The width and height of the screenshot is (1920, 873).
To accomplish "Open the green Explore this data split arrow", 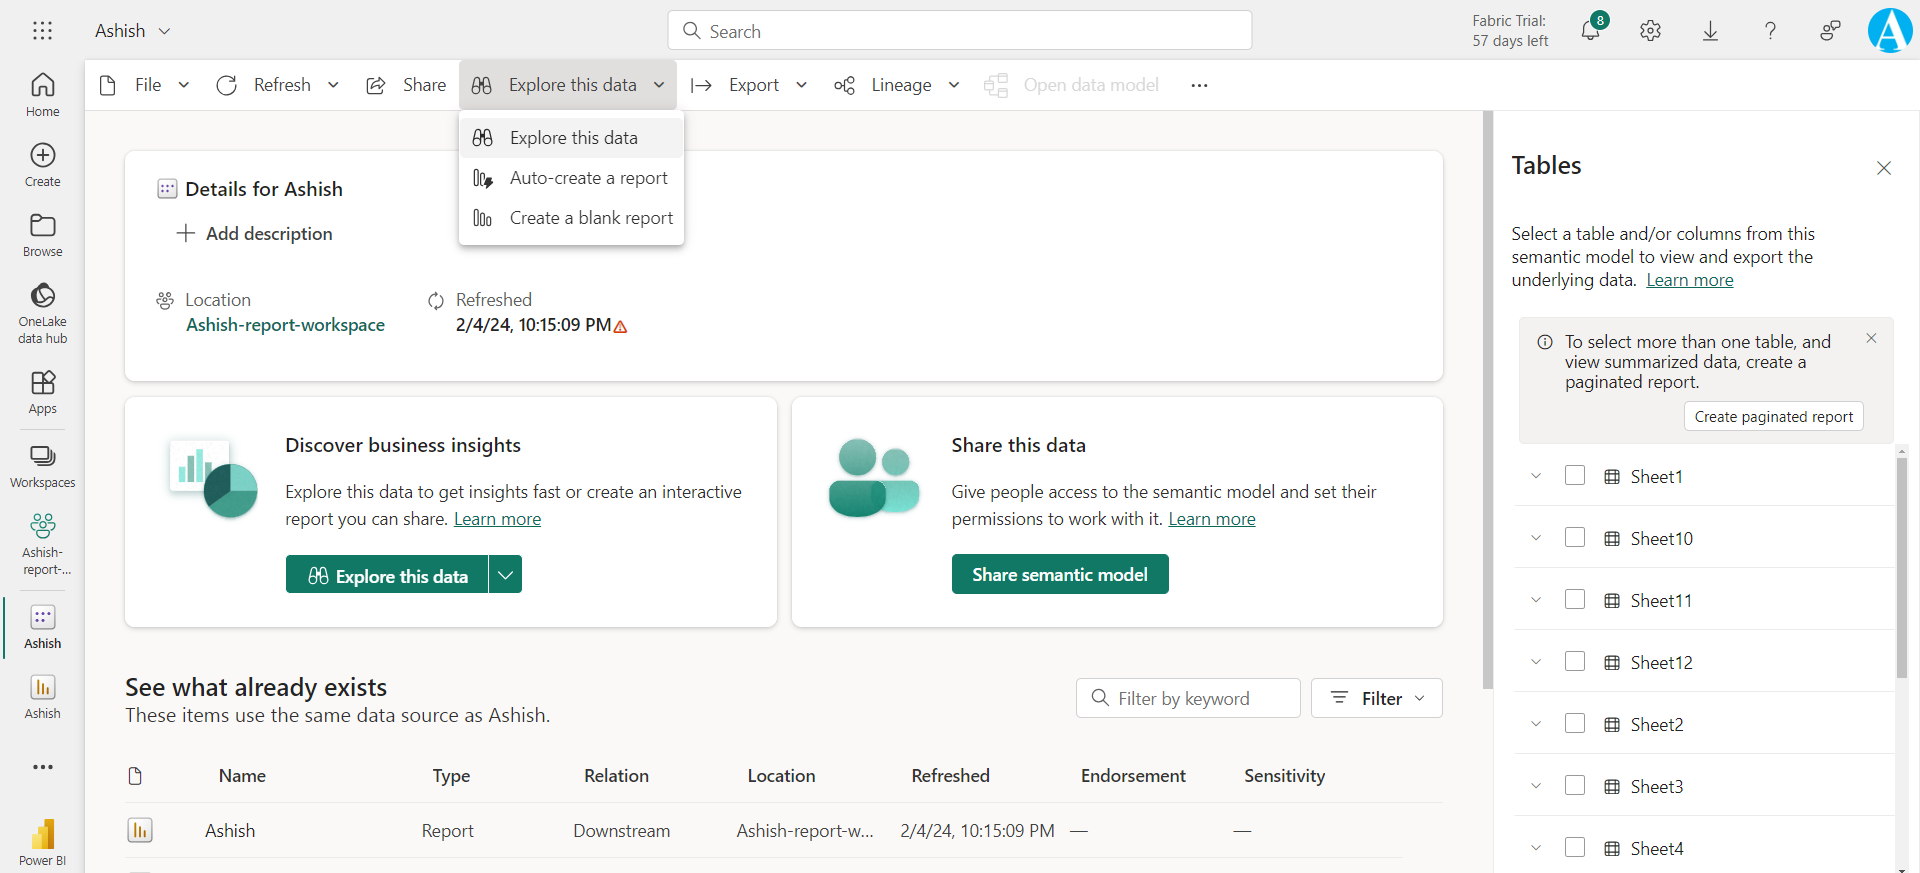I will [506, 575].
